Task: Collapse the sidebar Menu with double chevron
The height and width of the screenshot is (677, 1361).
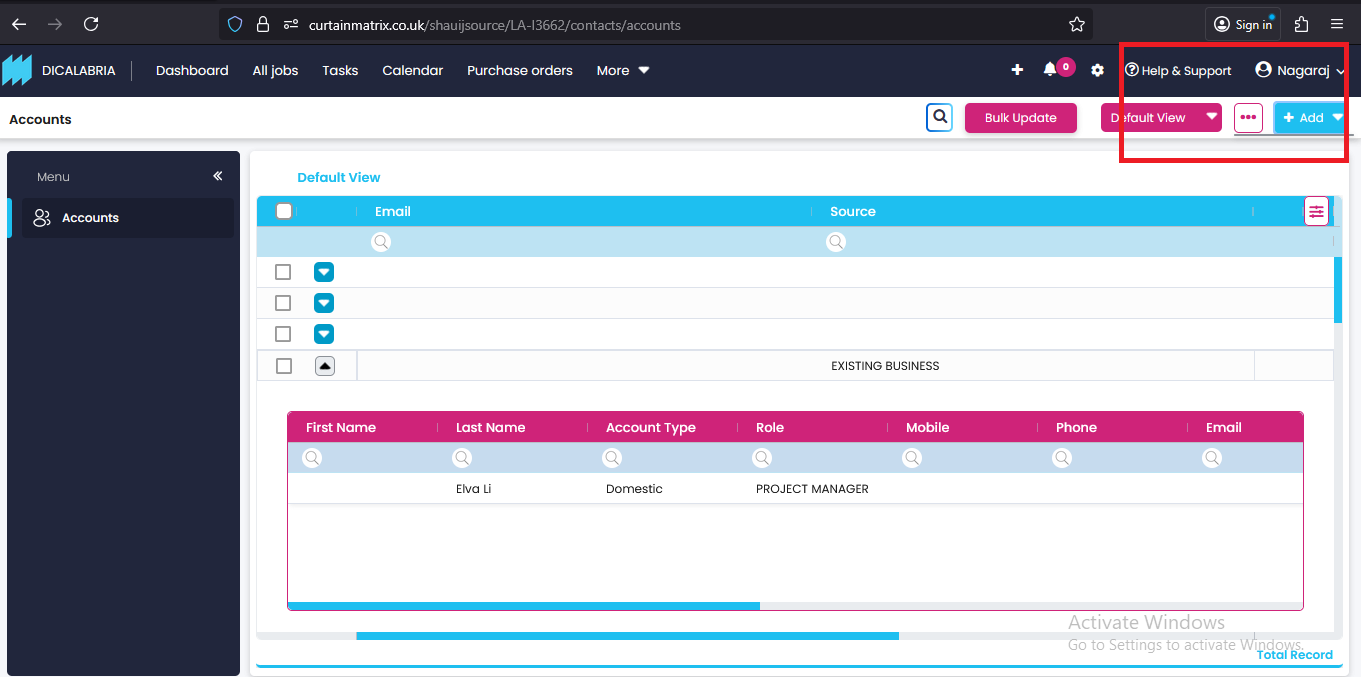Action: point(218,177)
